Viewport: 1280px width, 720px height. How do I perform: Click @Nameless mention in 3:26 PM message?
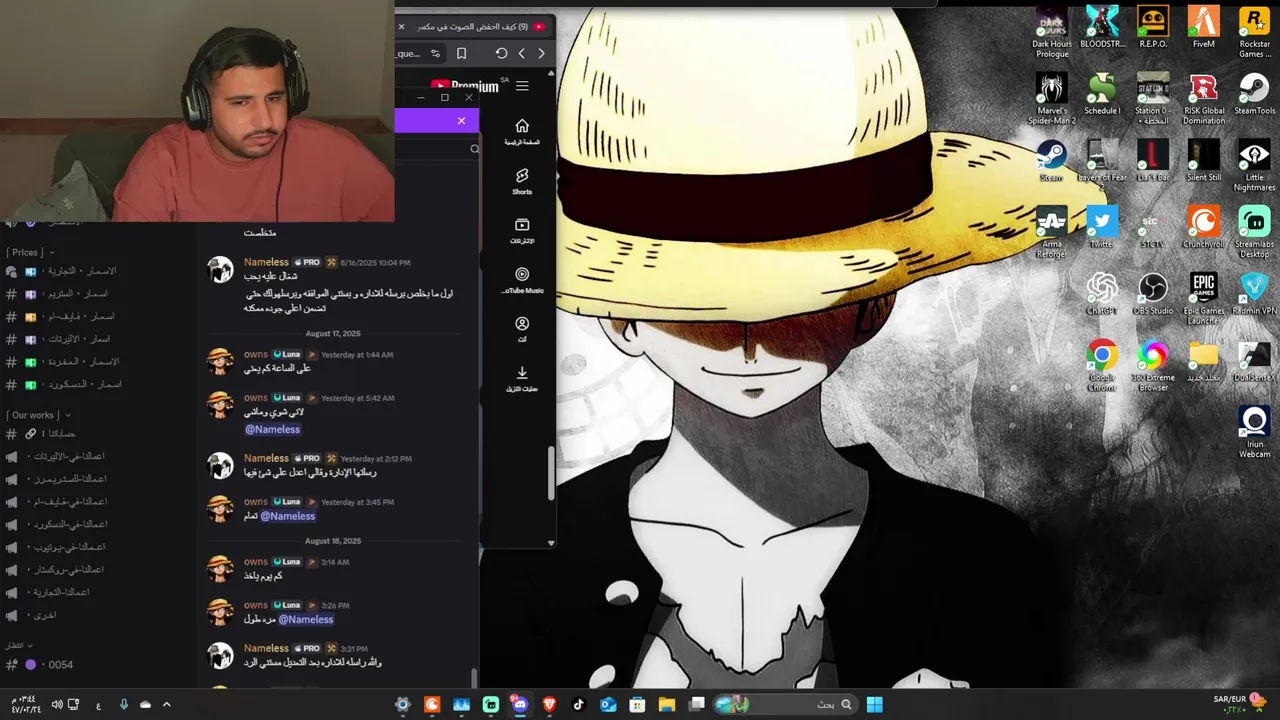pyautogui.click(x=305, y=619)
